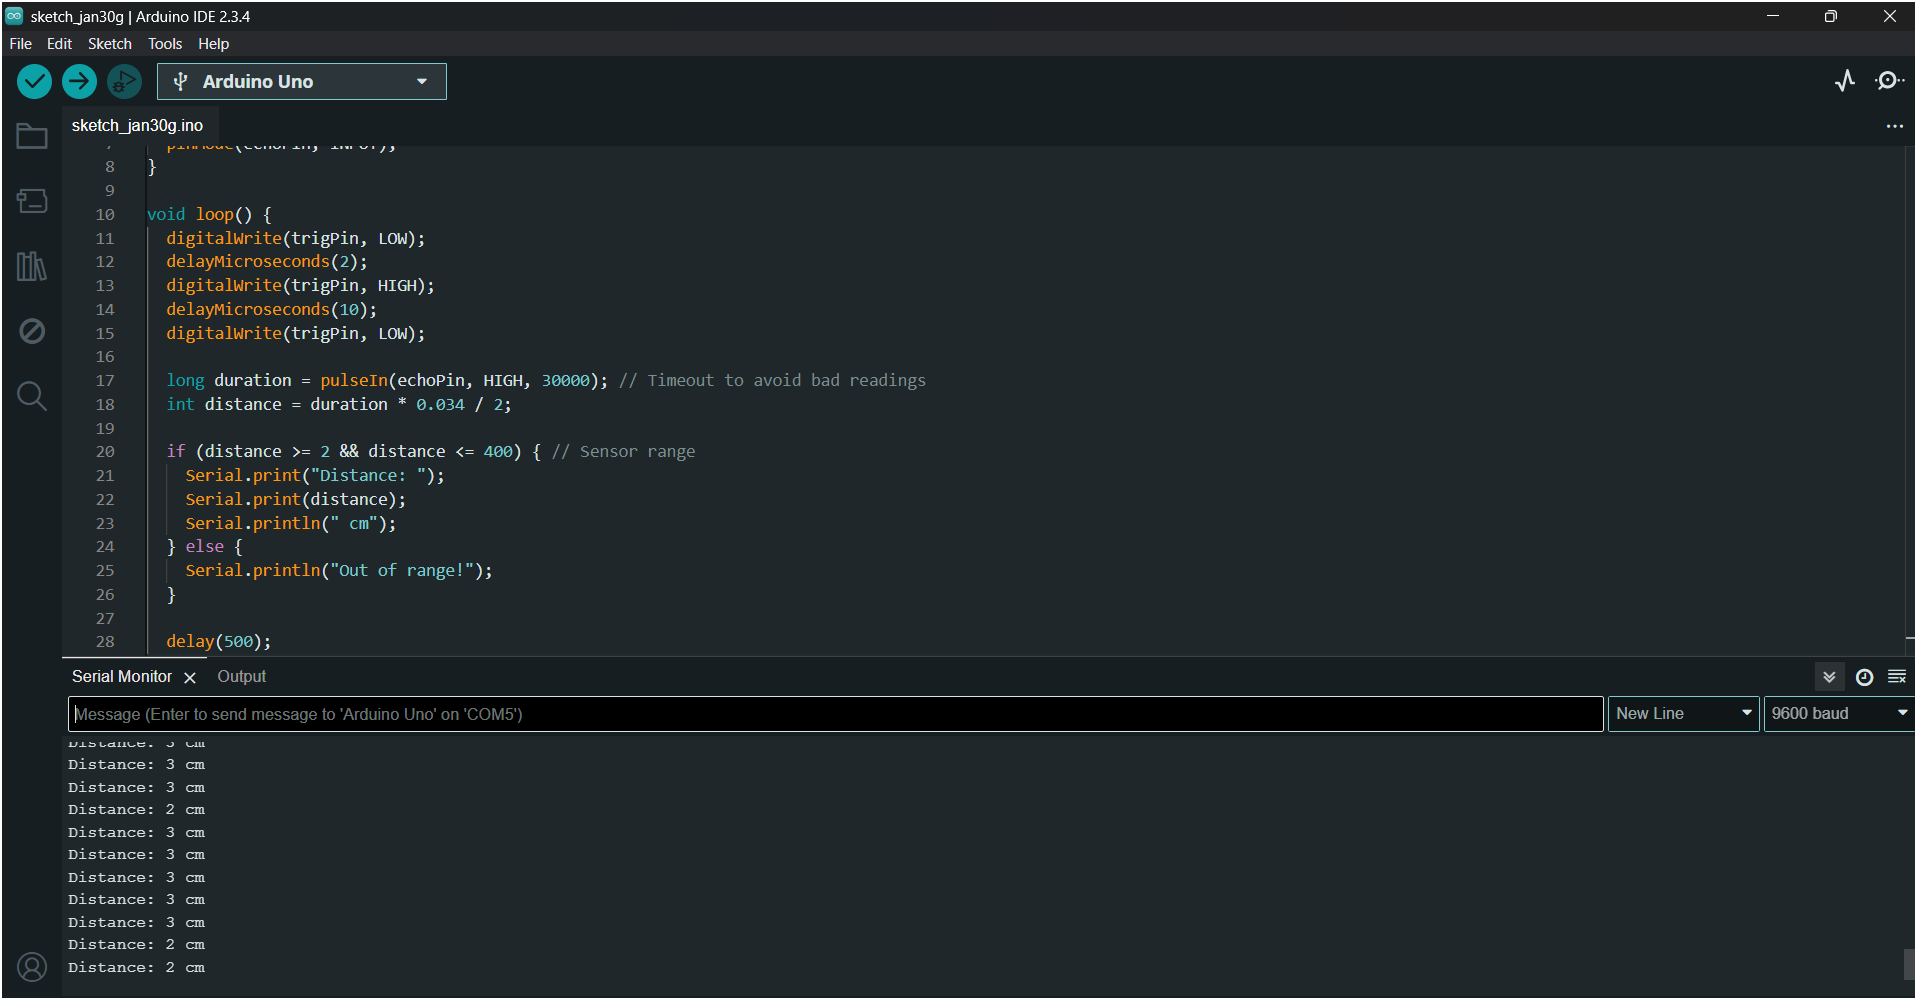Click the Verify sketch checkmark button
The height and width of the screenshot is (1000, 1917).
[x=34, y=81]
